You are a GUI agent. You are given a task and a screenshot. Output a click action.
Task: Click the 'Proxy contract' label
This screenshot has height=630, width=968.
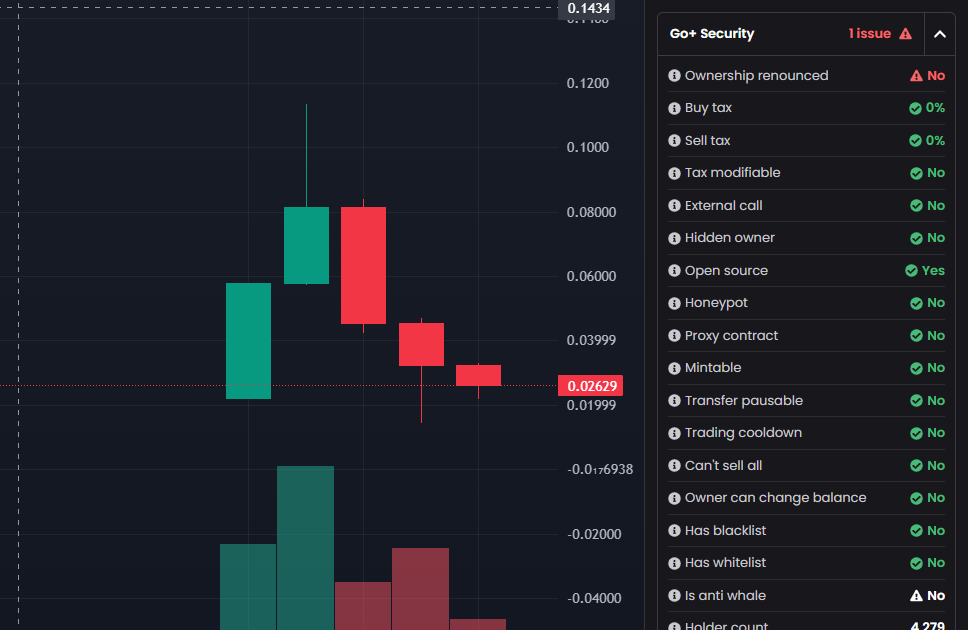pos(731,335)
